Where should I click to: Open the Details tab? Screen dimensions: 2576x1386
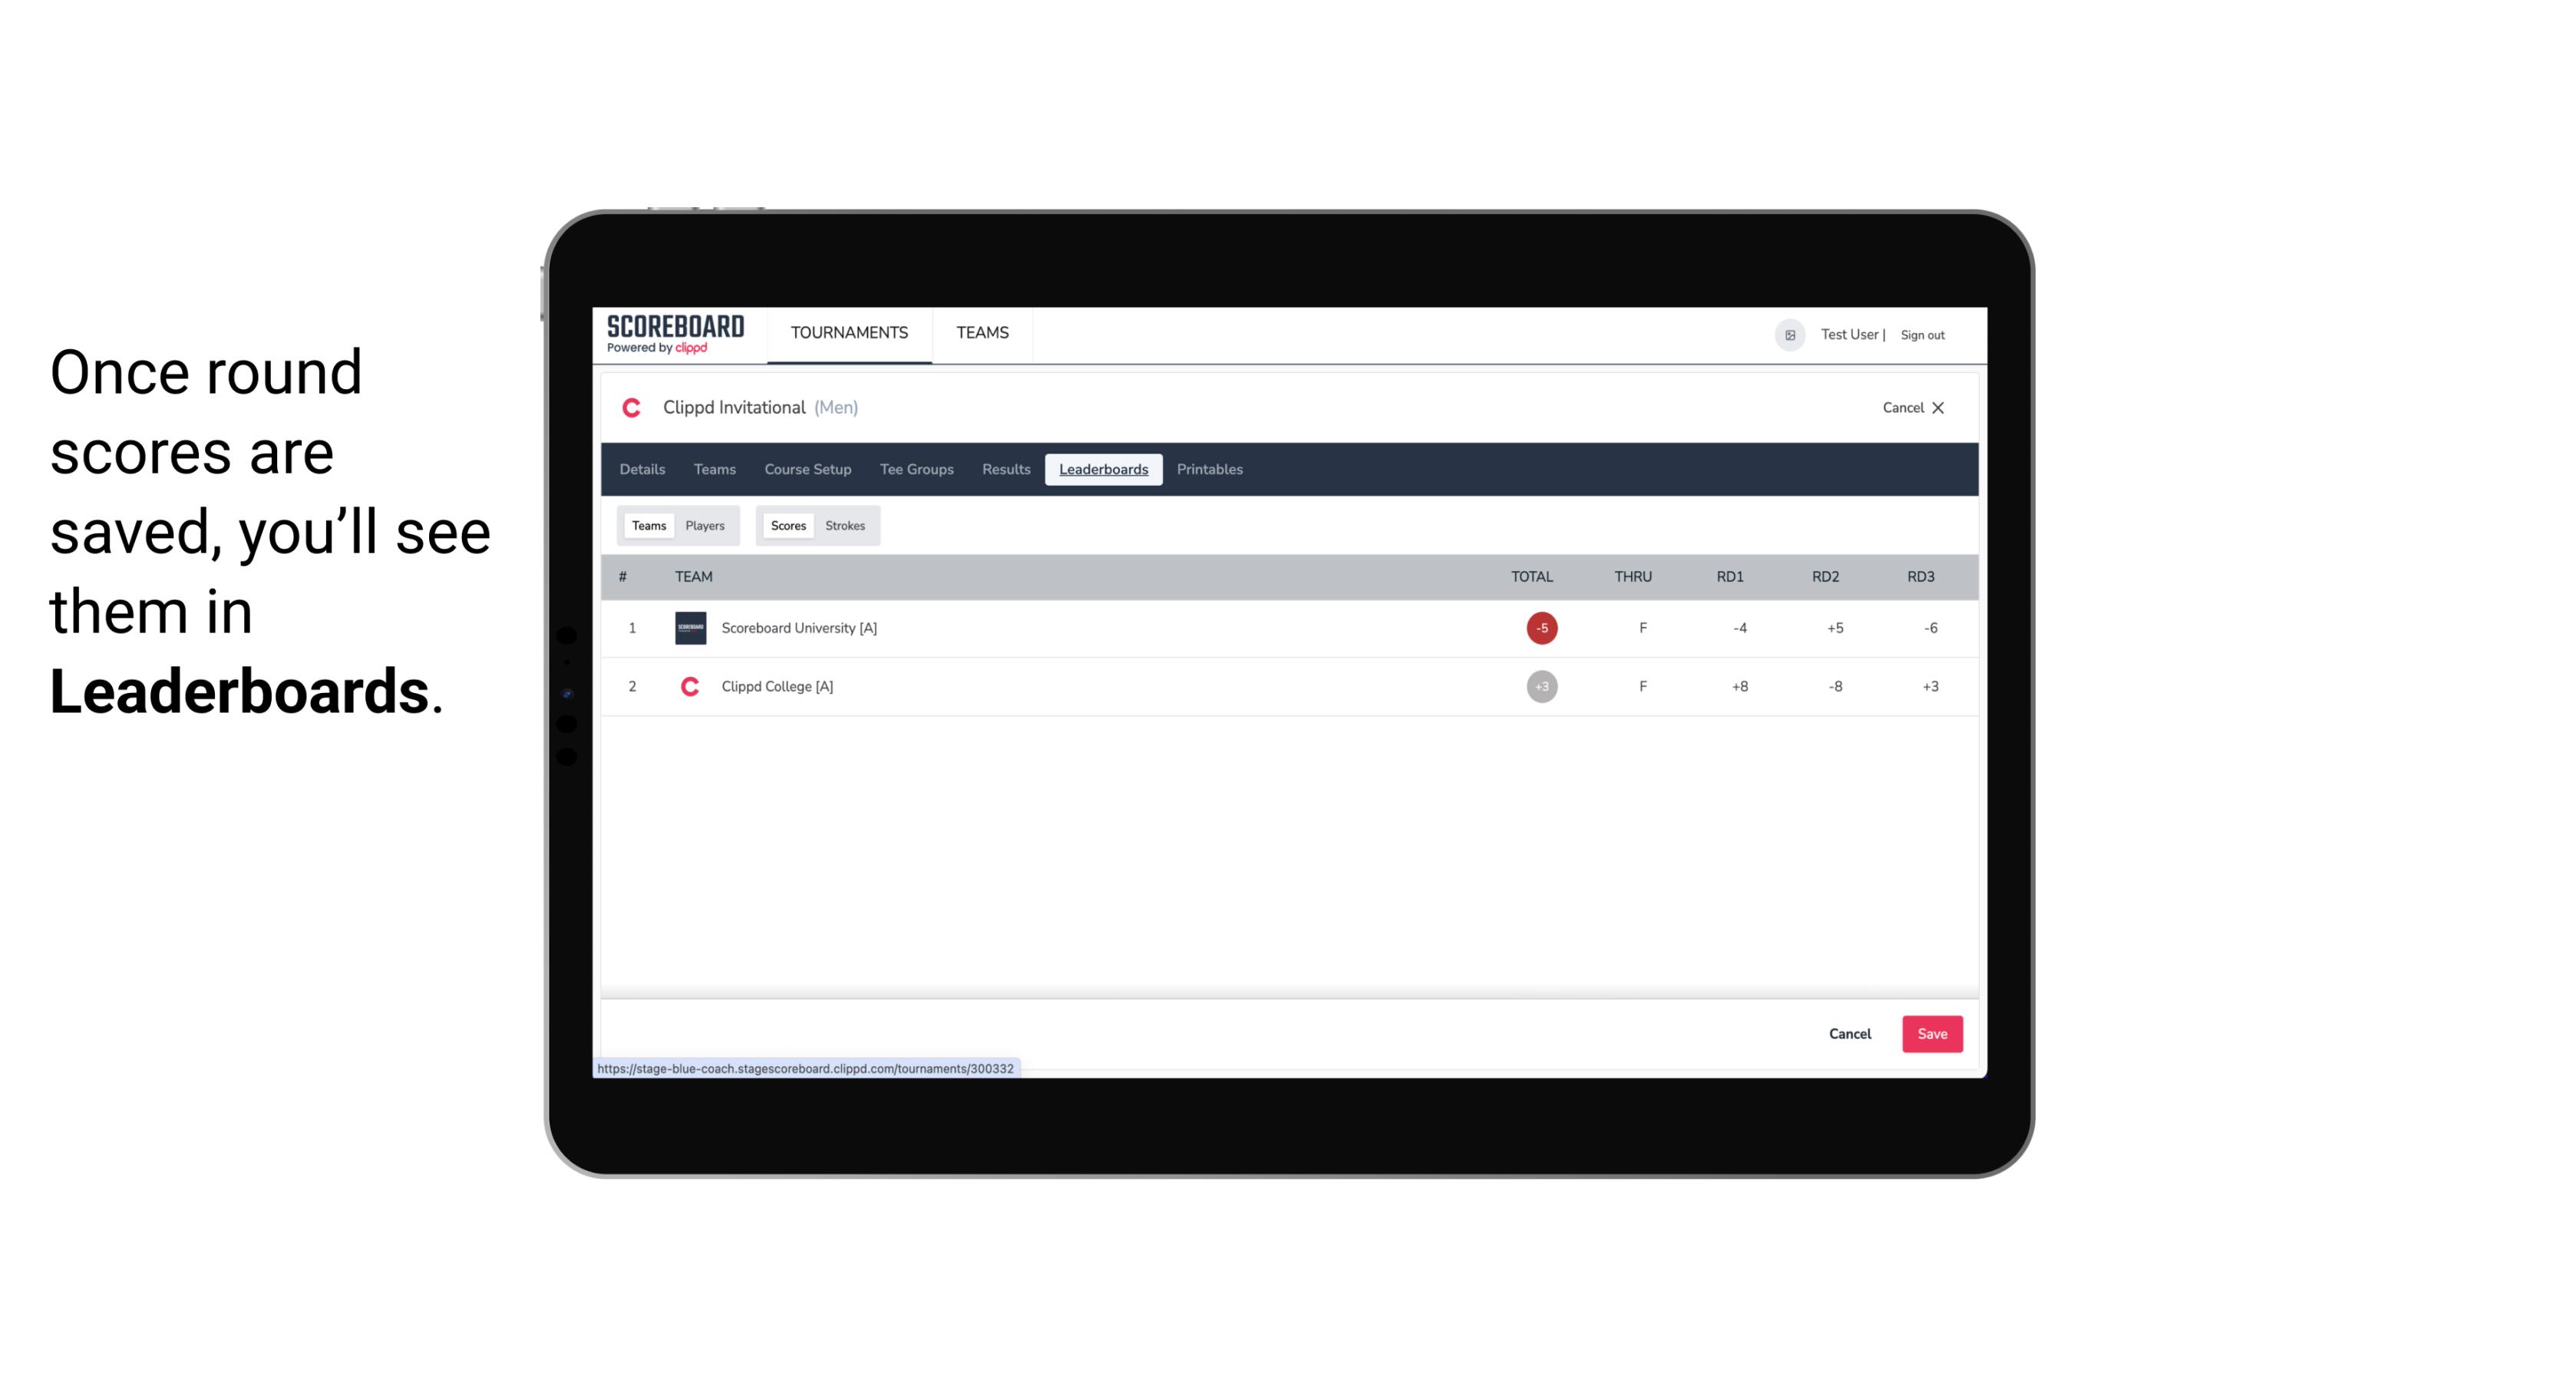coord(642,470)
